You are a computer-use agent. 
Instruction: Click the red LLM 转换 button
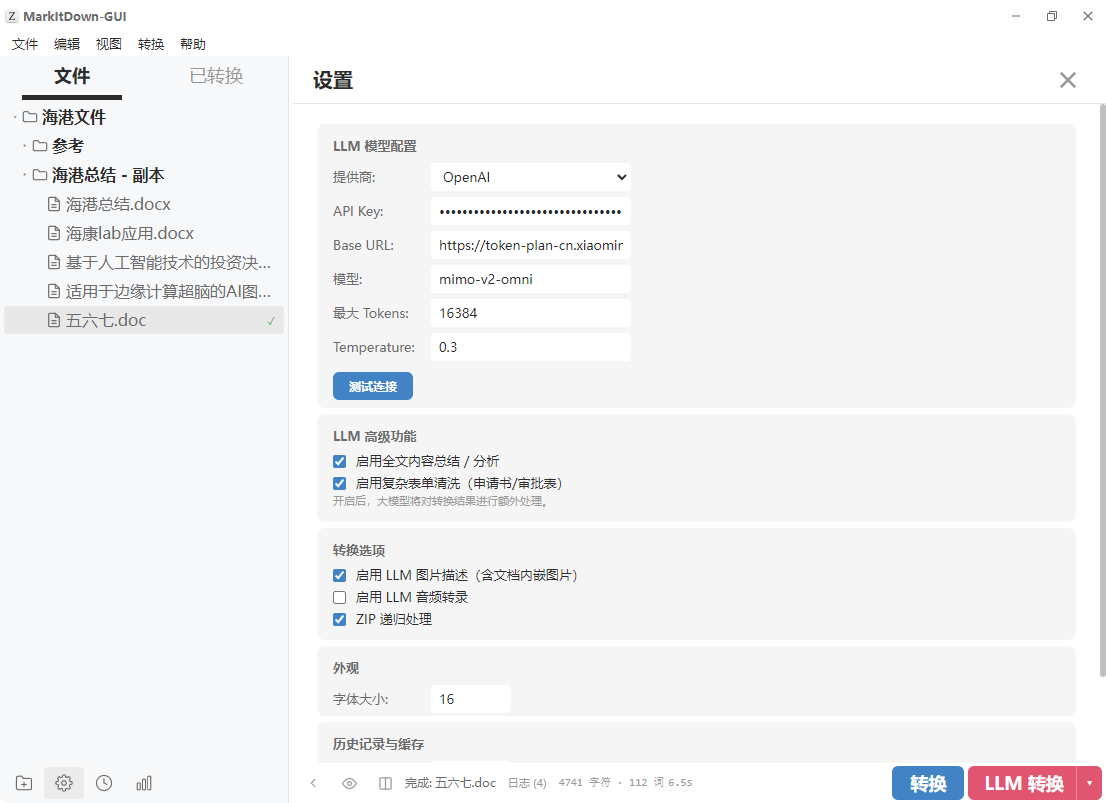[1023, 783]
